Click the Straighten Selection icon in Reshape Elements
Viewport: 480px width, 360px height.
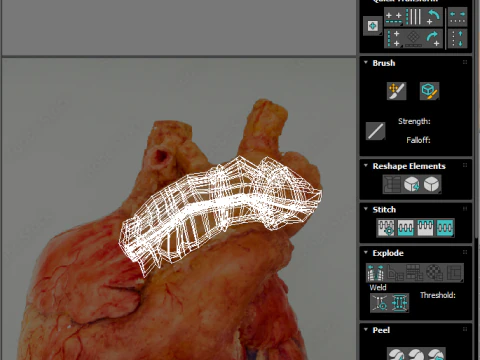392,184
